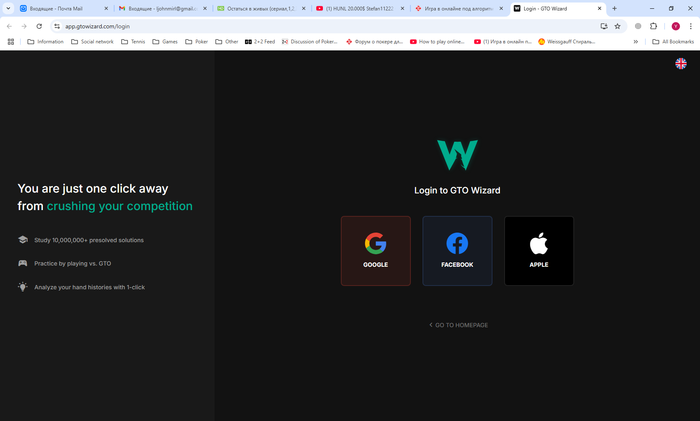The width and height of the screenshot is (700, 421).
Task: Click the GTO Wizard W logo
Action: coord(457,155)
